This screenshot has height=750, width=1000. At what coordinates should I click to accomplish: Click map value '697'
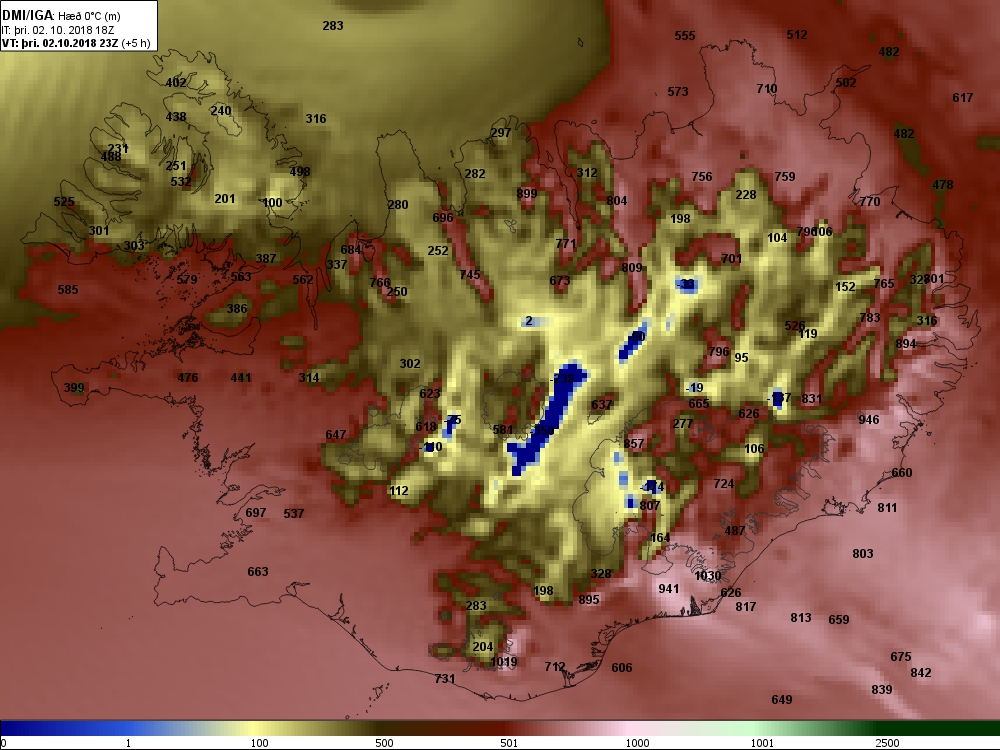pos(256,513)
